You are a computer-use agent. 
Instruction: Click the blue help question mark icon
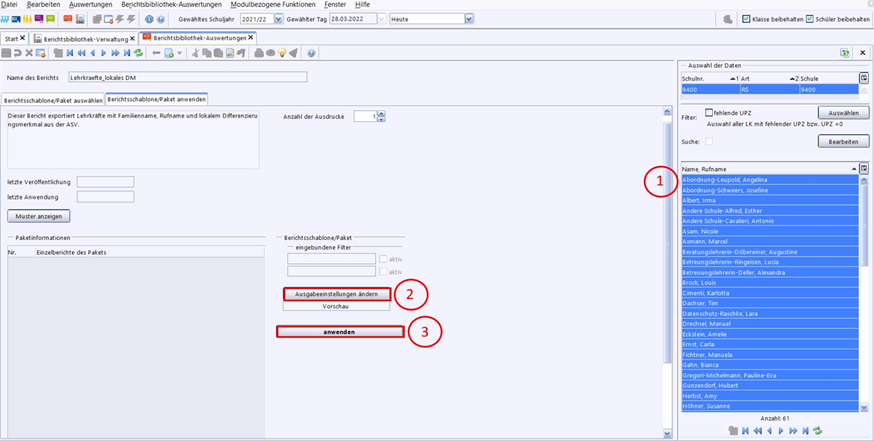tap(312, 53)
